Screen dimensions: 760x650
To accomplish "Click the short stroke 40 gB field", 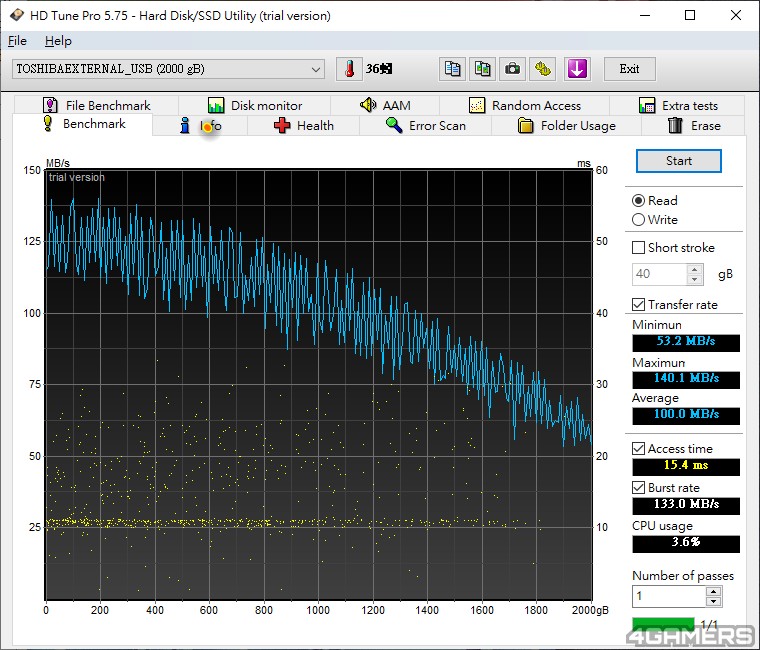I will (x=659, y=274).
